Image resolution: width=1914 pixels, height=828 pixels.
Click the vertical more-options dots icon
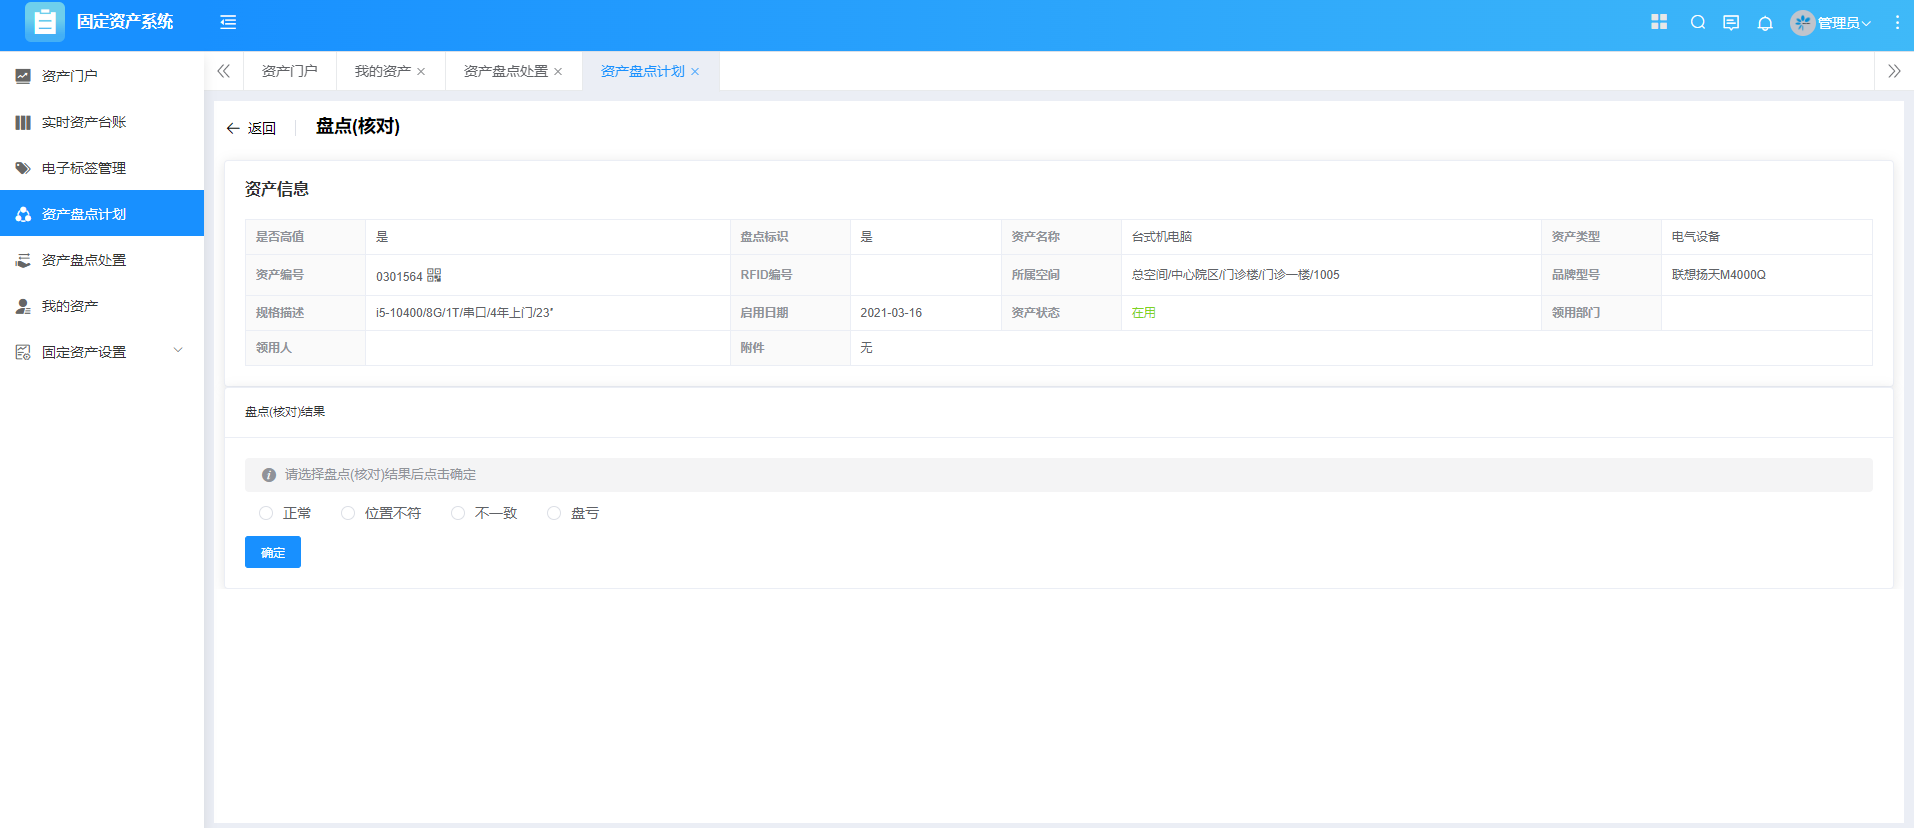coord(1897,22)
